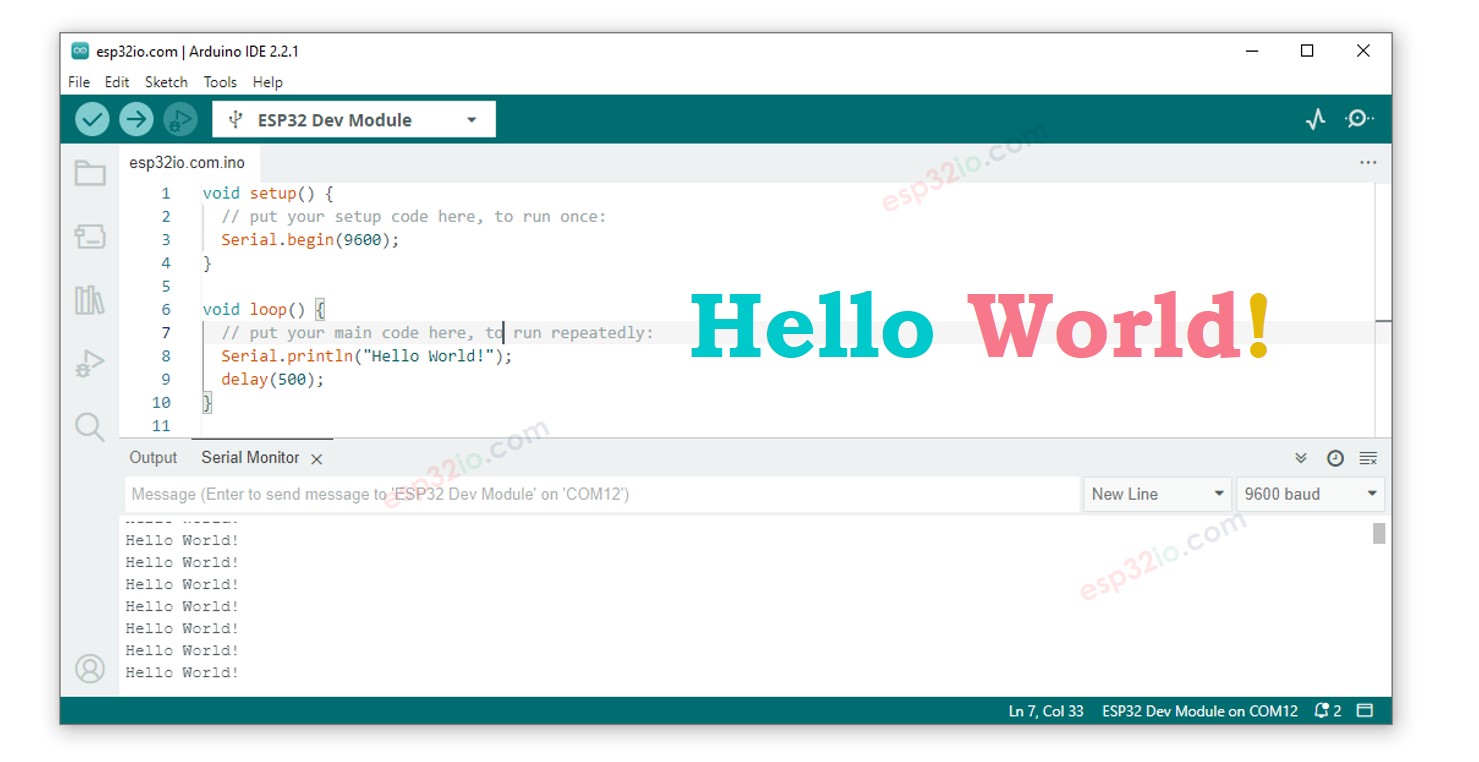Open the Sketchbook folder sidebar panel

pyautogui.click(x=90, y=173)
